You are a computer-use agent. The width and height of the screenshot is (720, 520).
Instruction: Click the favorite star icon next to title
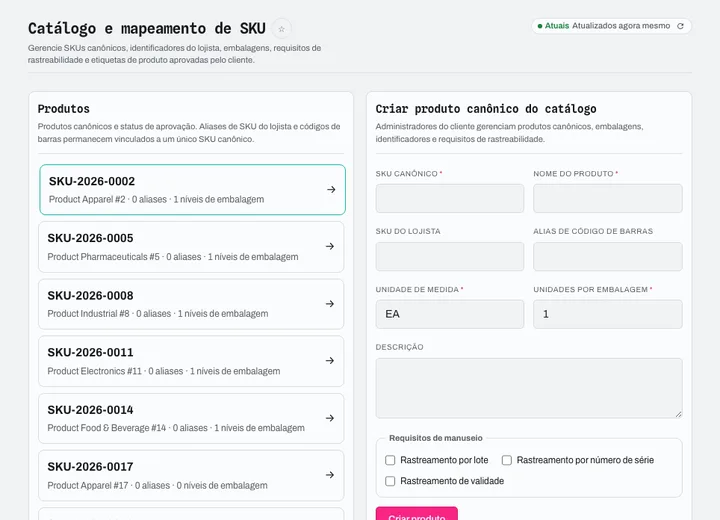click(281, 29)
